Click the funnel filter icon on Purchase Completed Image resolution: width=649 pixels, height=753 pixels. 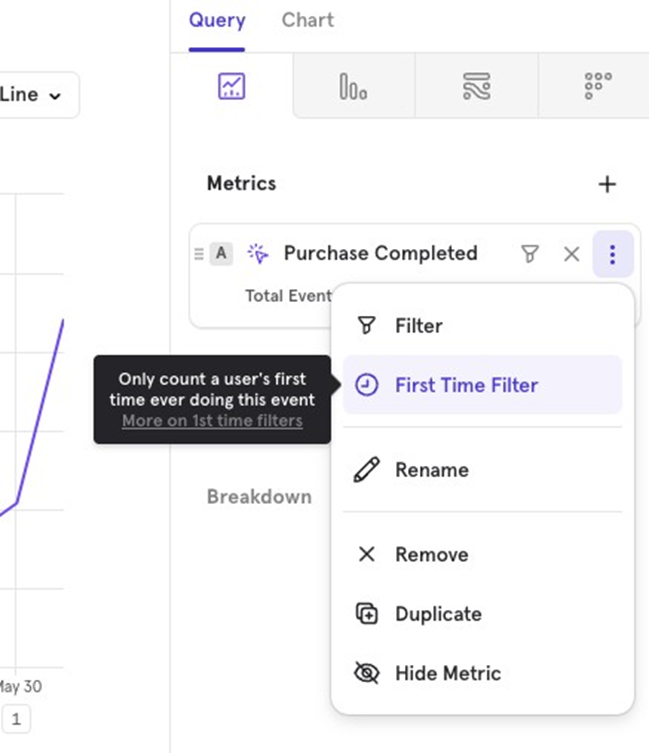pos(530,254)
